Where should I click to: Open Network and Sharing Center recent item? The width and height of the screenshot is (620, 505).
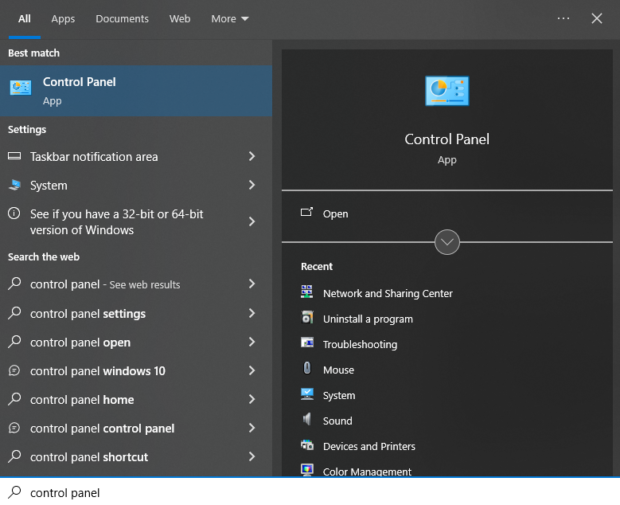388,294
